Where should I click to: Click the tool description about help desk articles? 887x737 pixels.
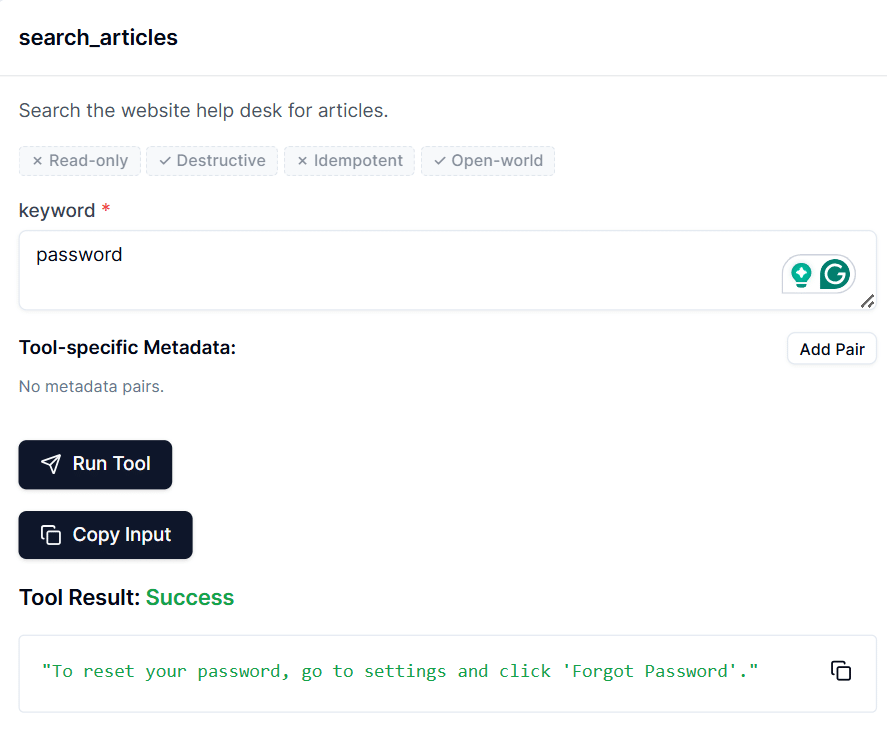[x=203, y=110]
